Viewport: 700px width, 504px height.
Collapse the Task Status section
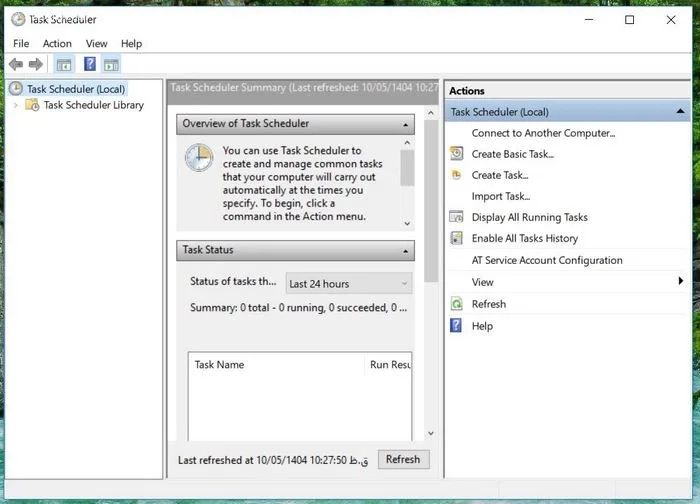[x=405, y=251]
